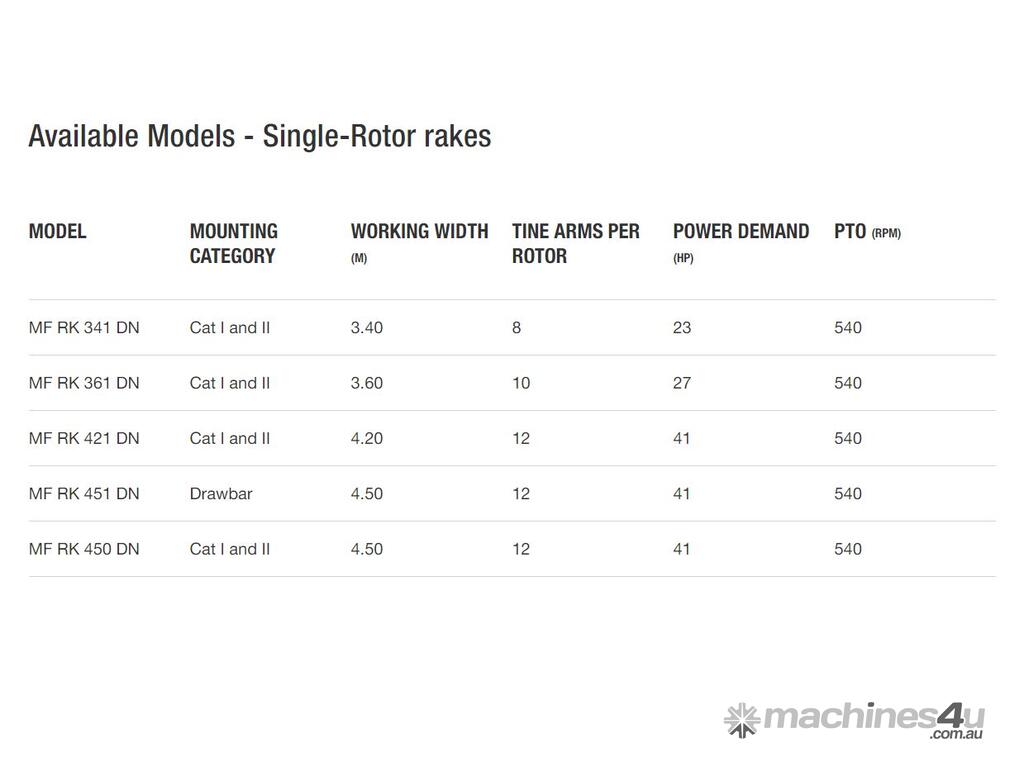Select the MODEL column header

tap(58, 231)
